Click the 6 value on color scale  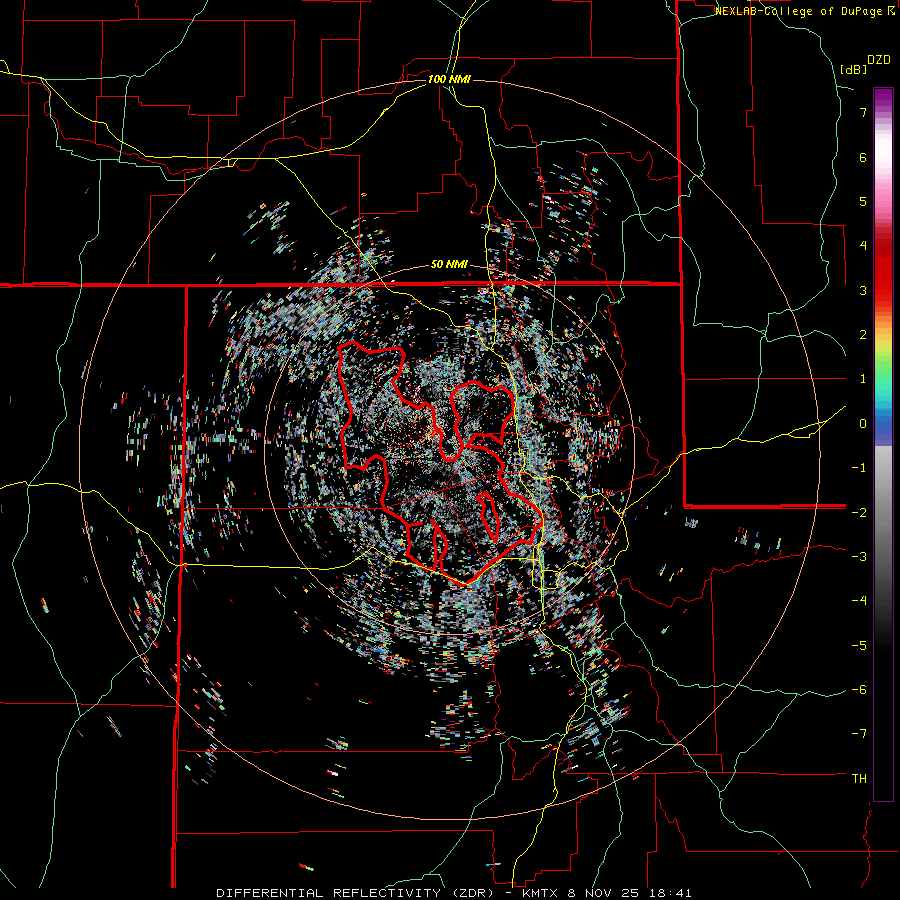click(x=863, y=157)
